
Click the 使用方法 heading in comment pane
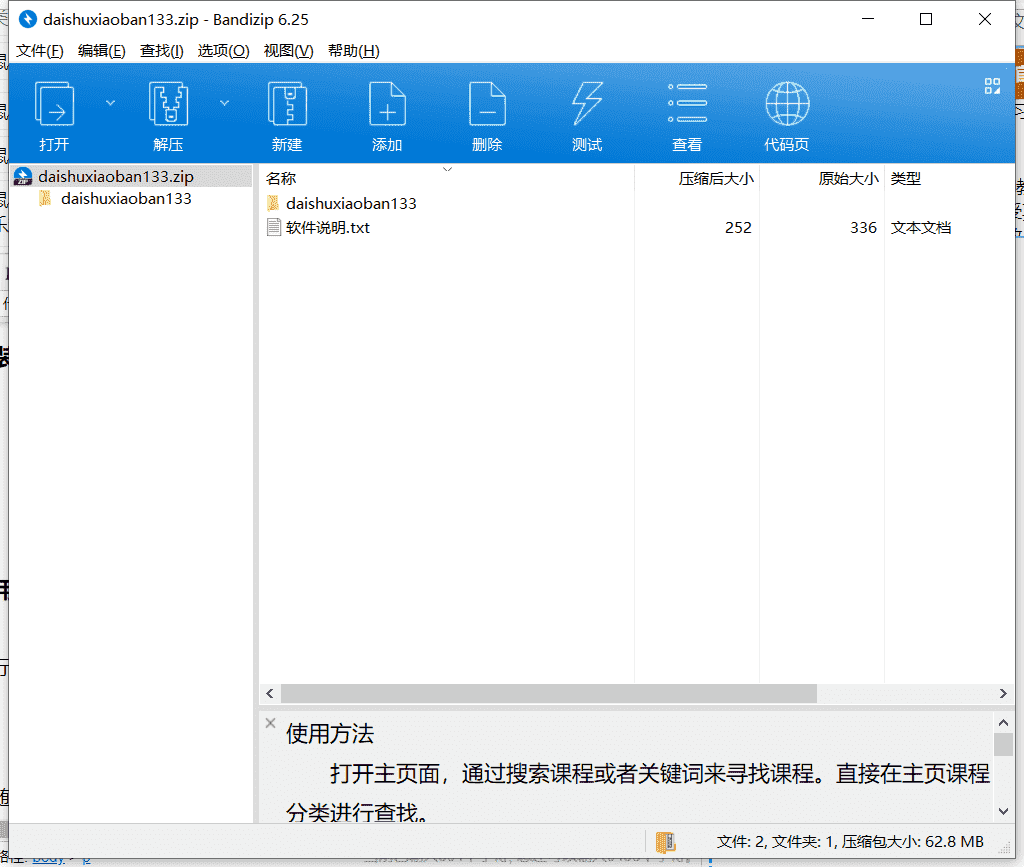[330, 734]
